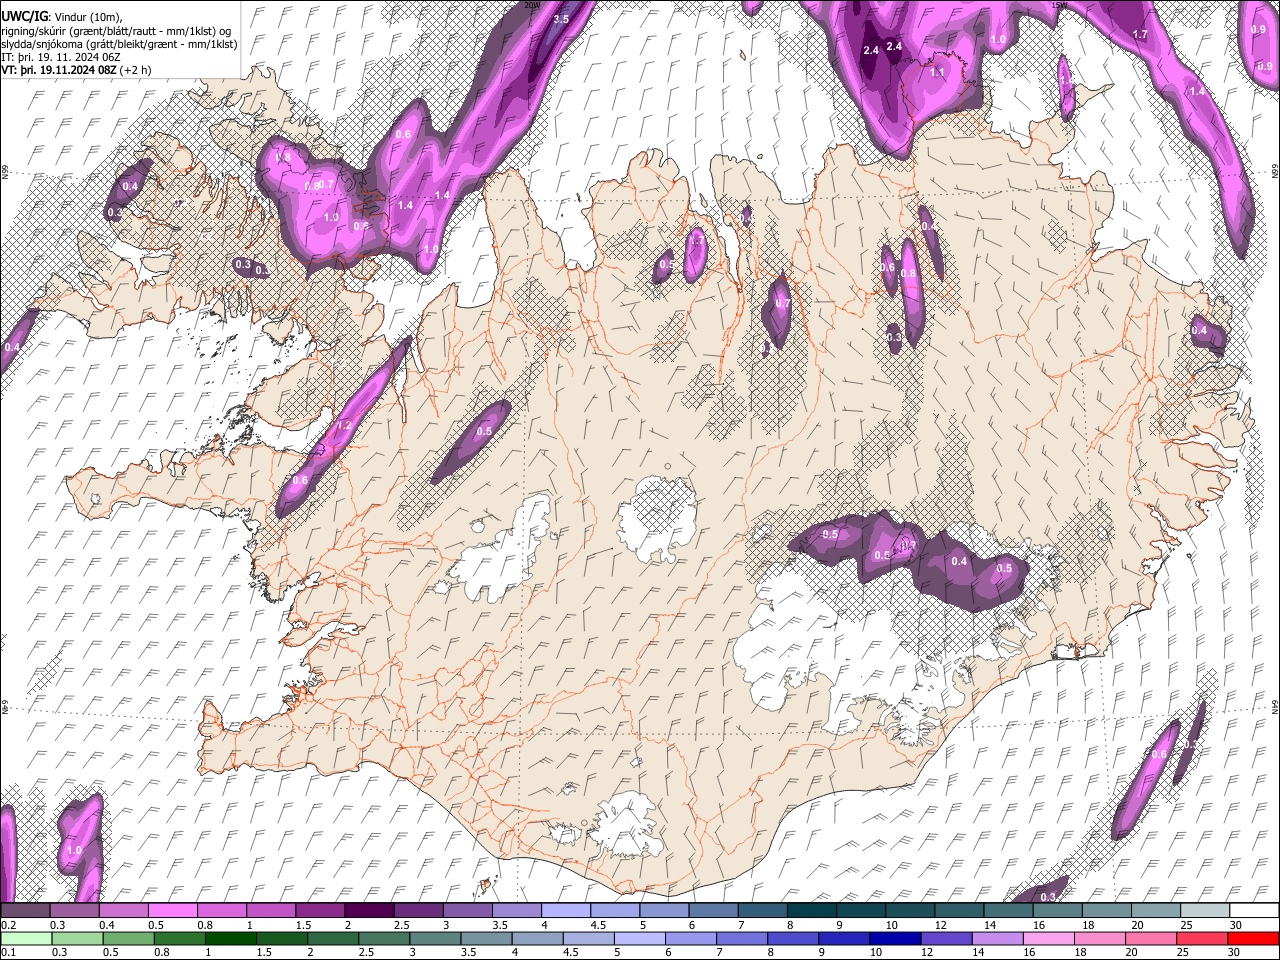This screenshot has width=1280, height=960.
Task: Click the lower scale 0.8 dark green swatch
Action: (x=180, y=938)
